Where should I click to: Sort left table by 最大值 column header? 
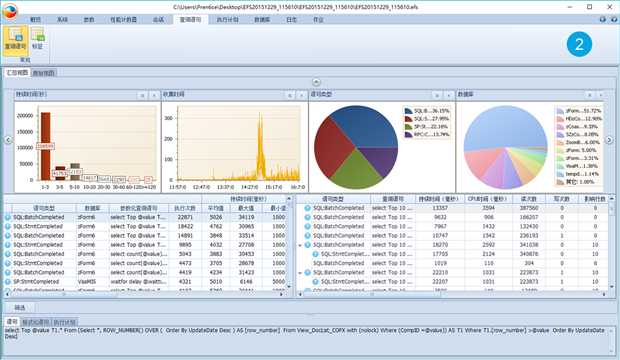246,208
